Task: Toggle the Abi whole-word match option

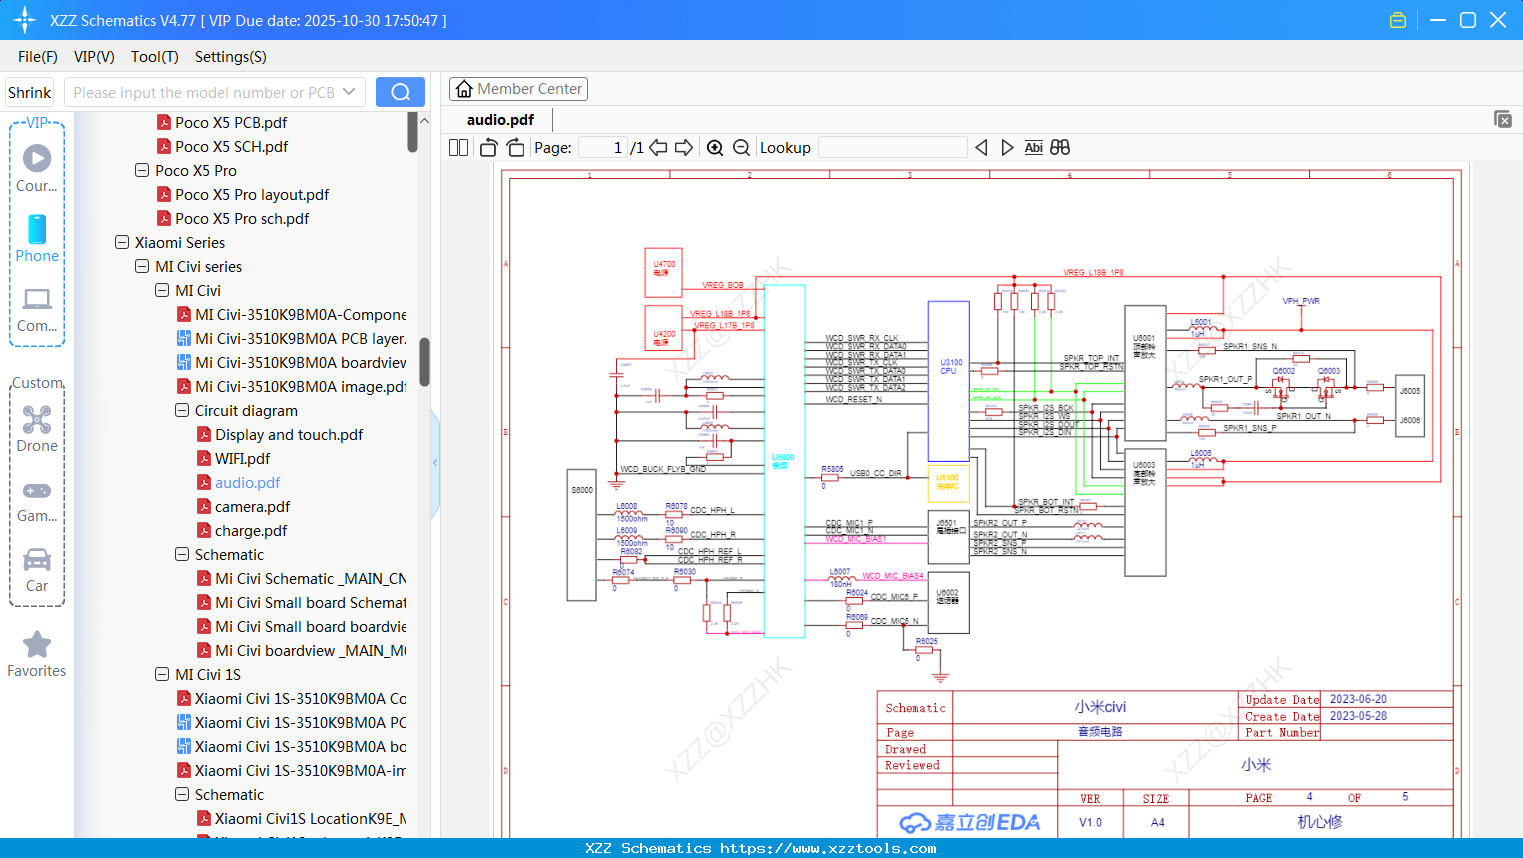Action: (x=1033, y=148)
